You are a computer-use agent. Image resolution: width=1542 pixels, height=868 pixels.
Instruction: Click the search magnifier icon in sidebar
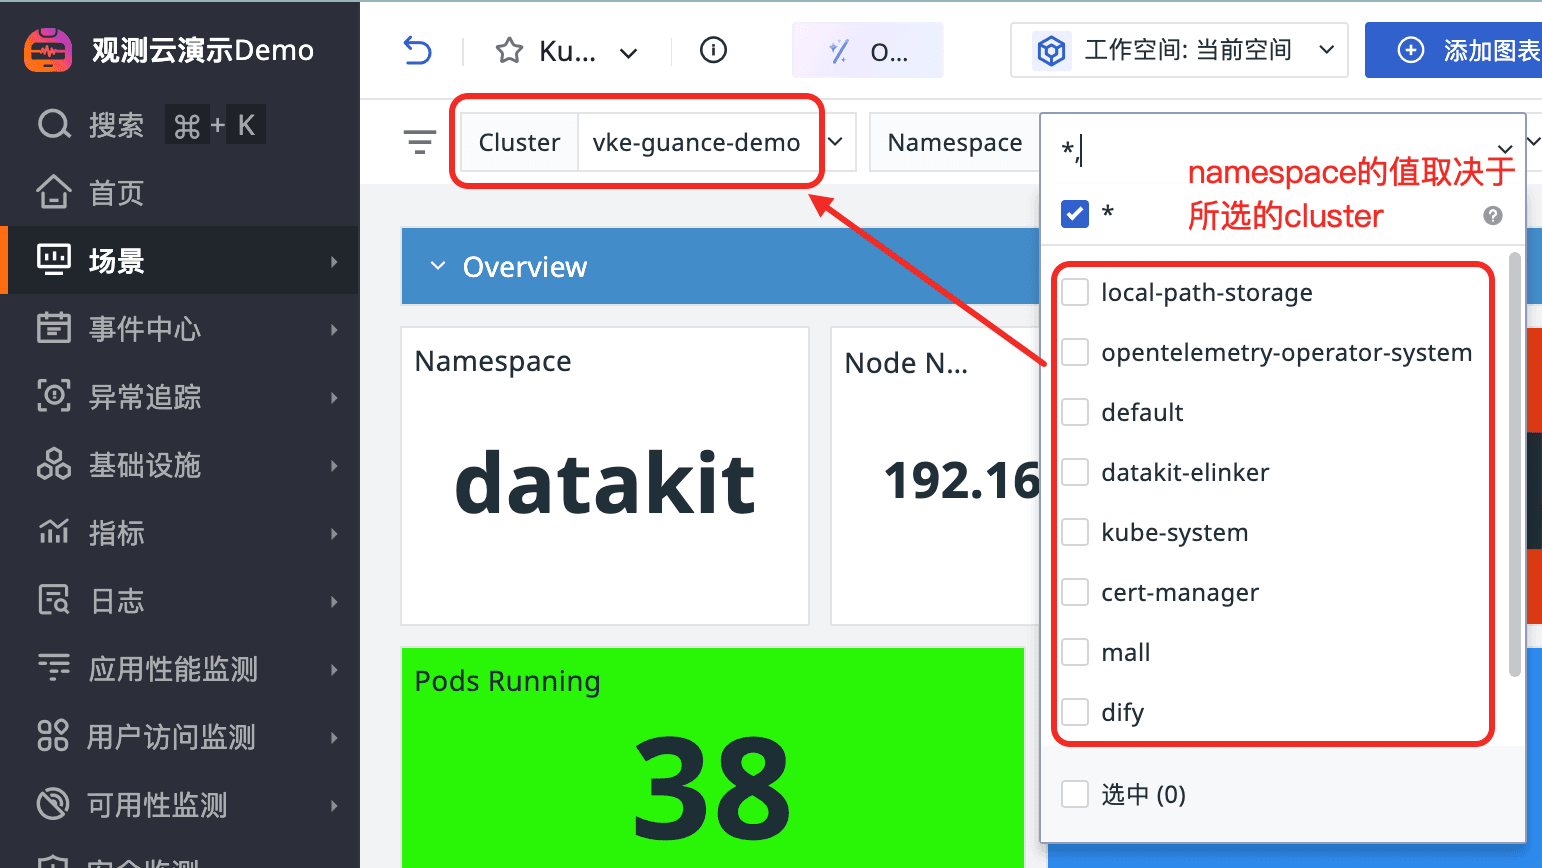[x=54, y=125]
